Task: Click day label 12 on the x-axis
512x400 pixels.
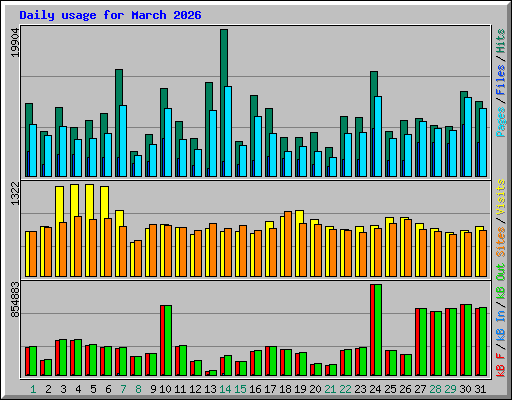Action: pyautogui.click(x=195, y=389)
